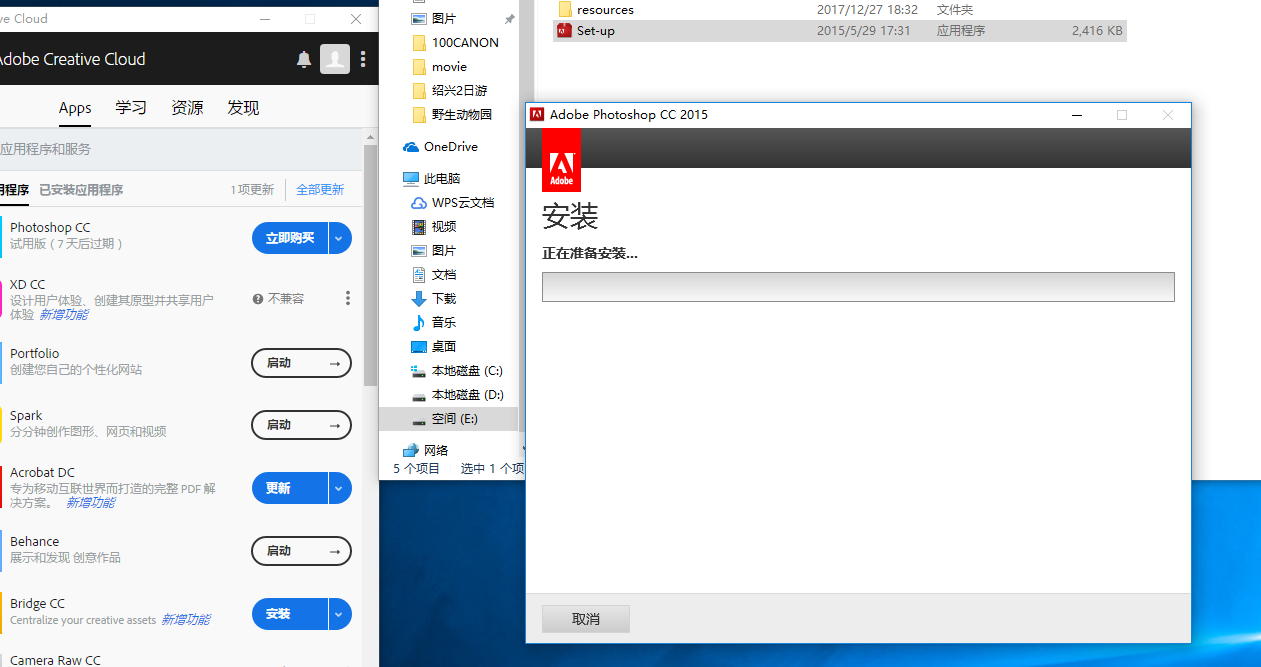Click the Set-up application file icon

(x=564, y=31)
